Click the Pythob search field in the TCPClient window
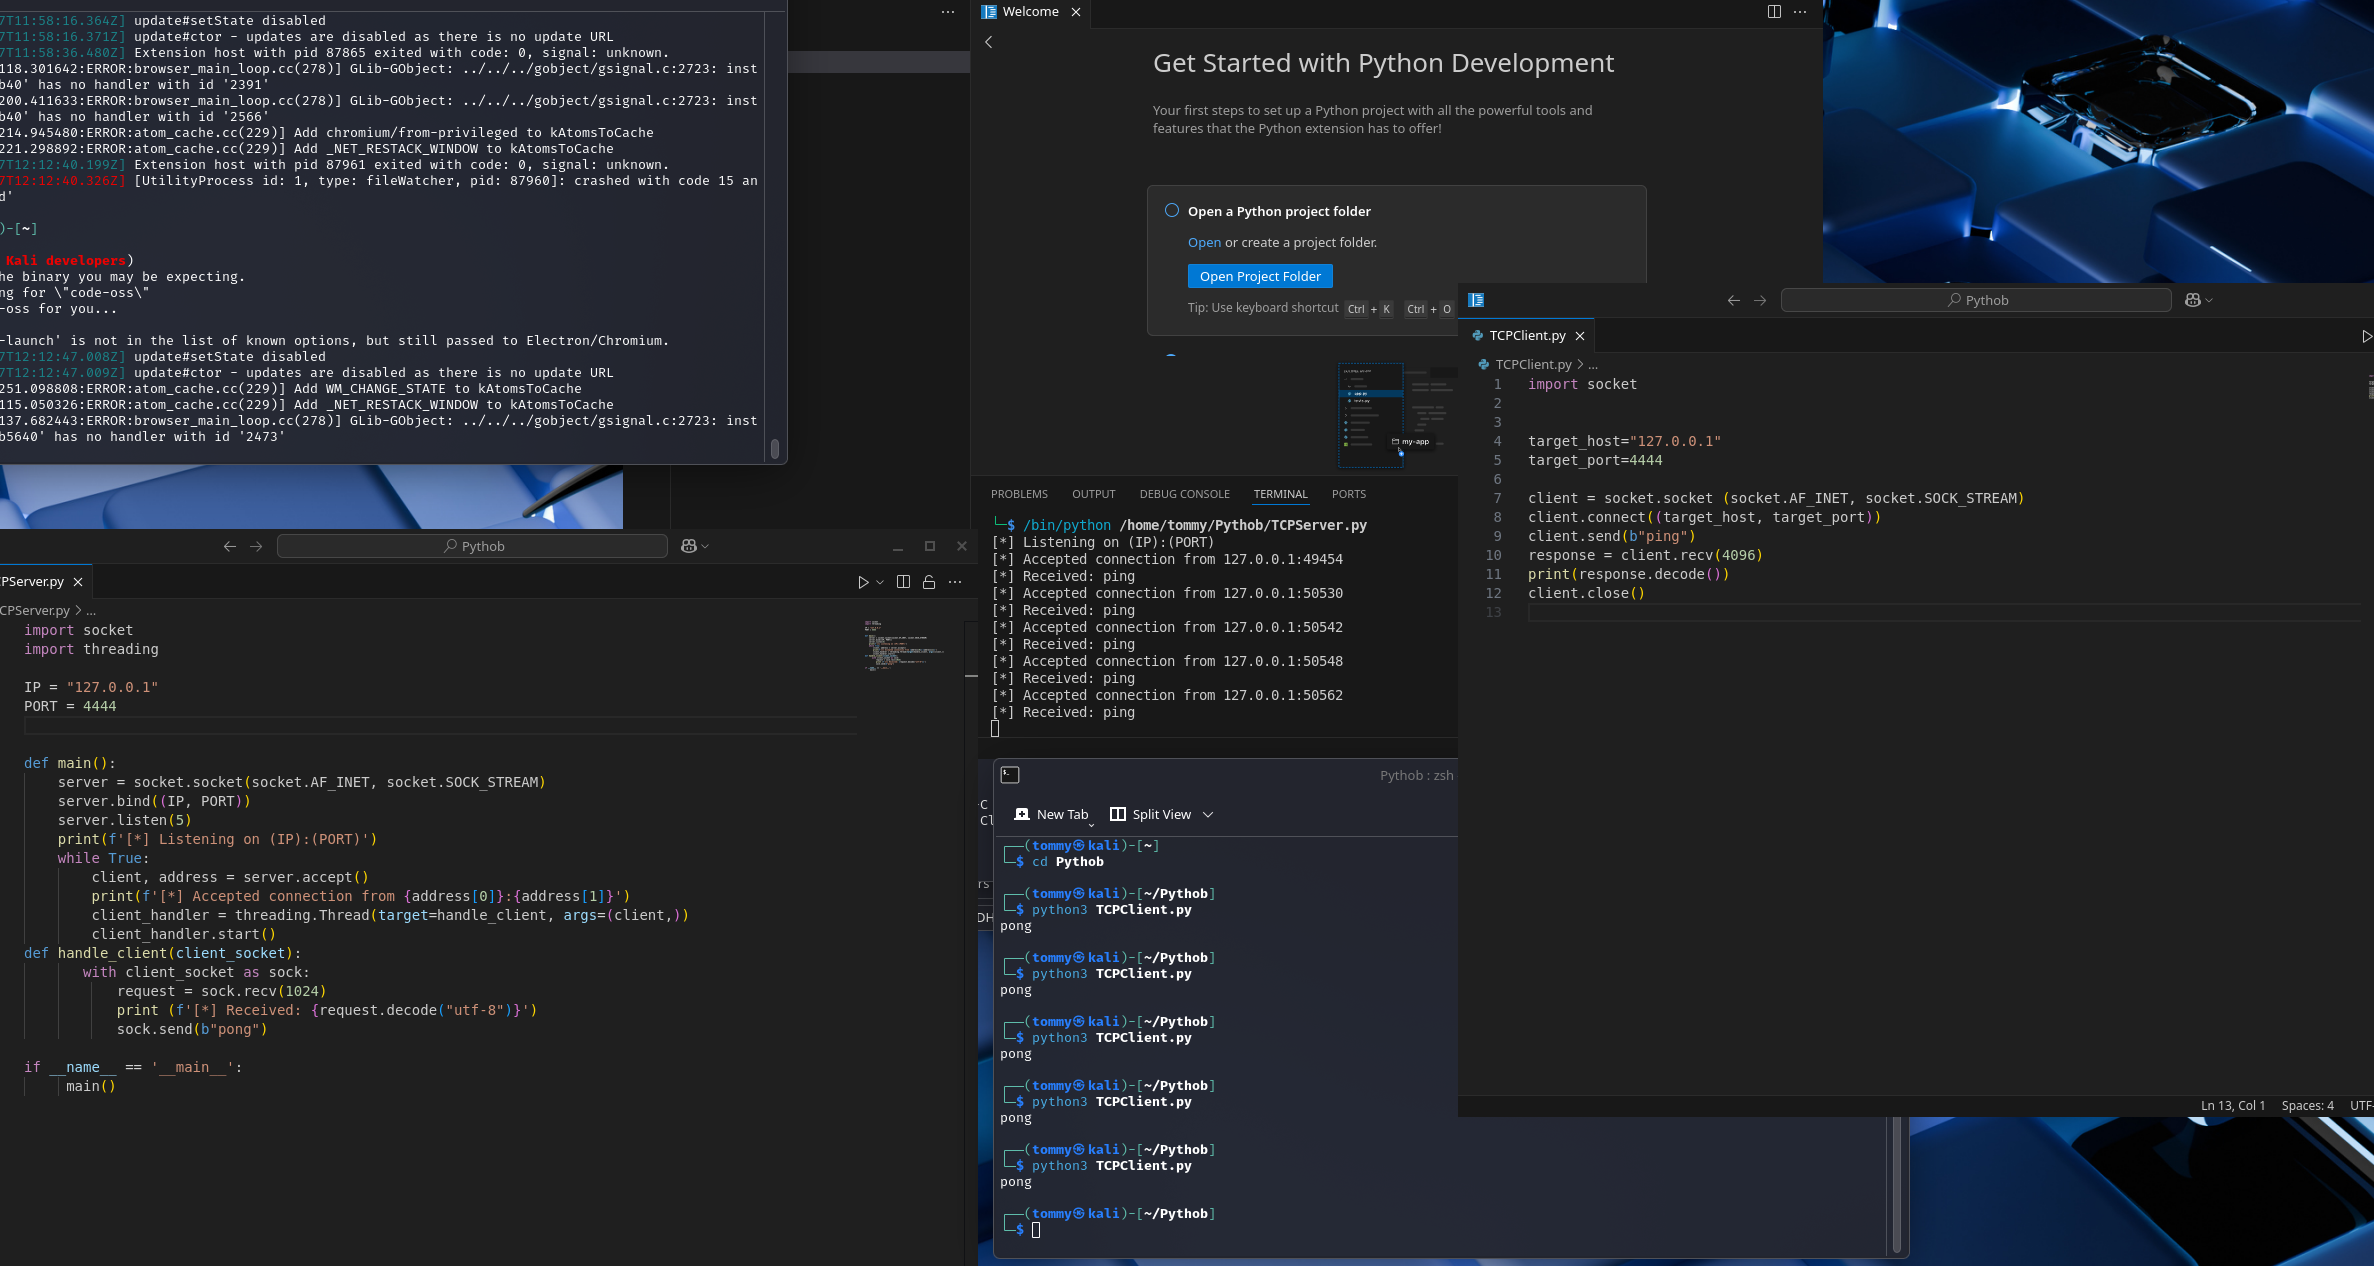Viewport: 2374px width, 1266px height. pyautogui.click(x=1975, y=300)
